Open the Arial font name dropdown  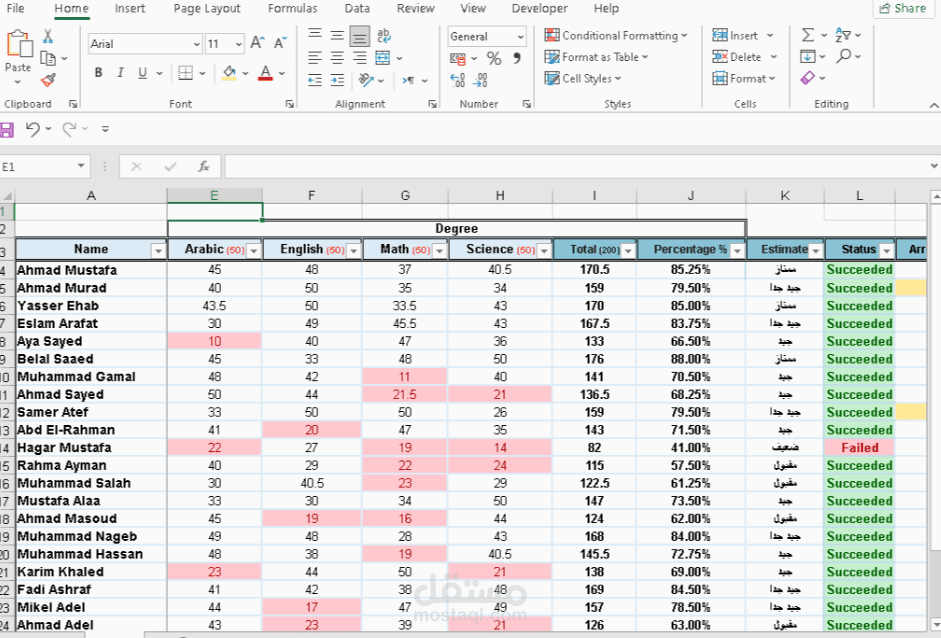(196, 44)
